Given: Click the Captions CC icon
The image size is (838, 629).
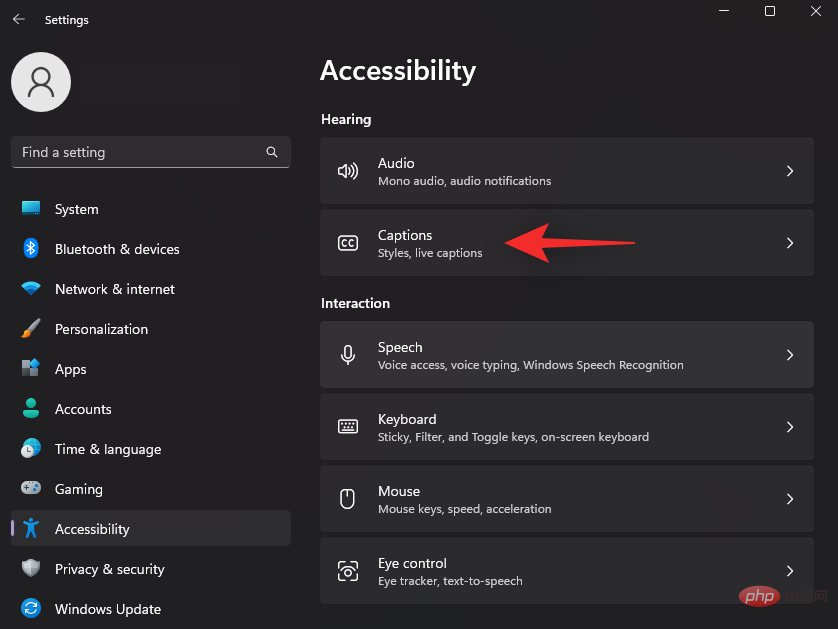Looking at the screenshot, I should tap(348, 243).
